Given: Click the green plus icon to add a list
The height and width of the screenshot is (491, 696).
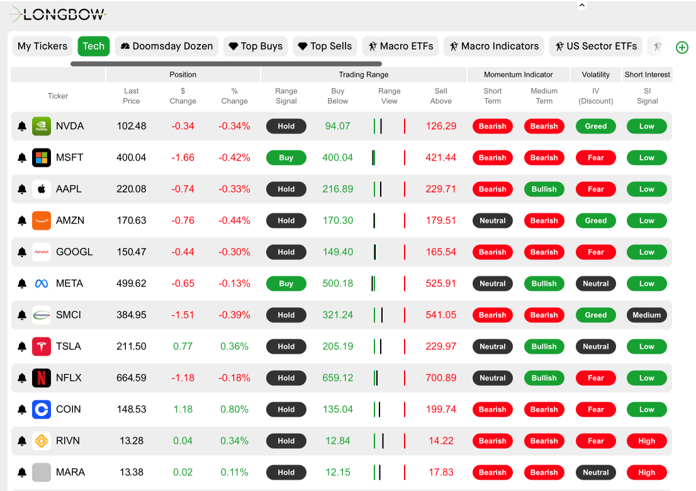Looking at the screenshot, I should coord(682,47).
